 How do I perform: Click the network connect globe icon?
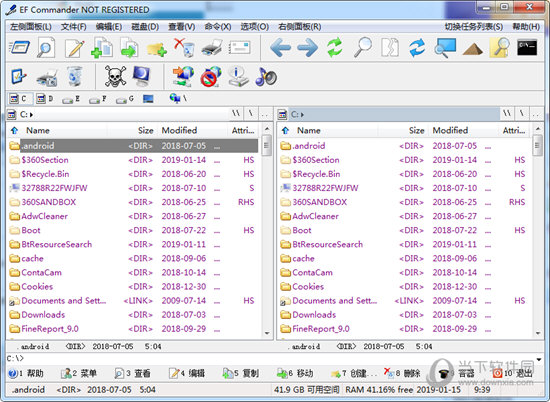click(183, 76)
